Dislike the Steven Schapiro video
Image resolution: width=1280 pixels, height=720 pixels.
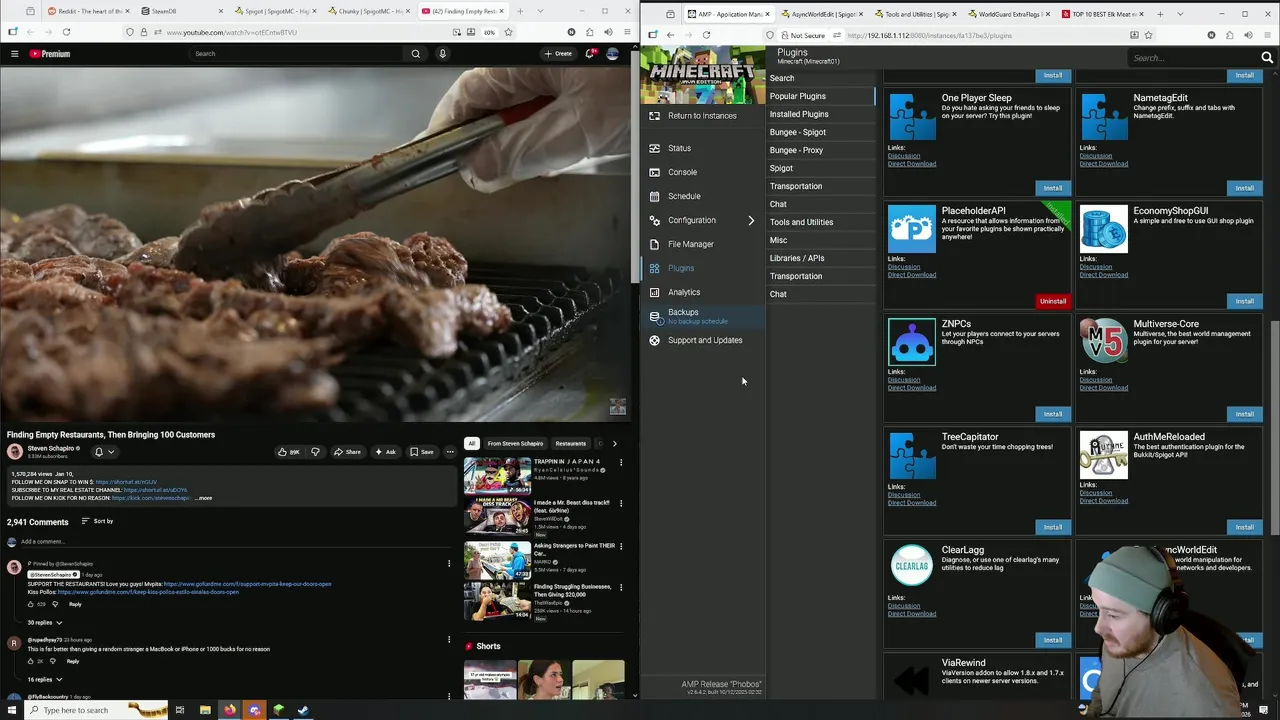click(x=315, y=452)
